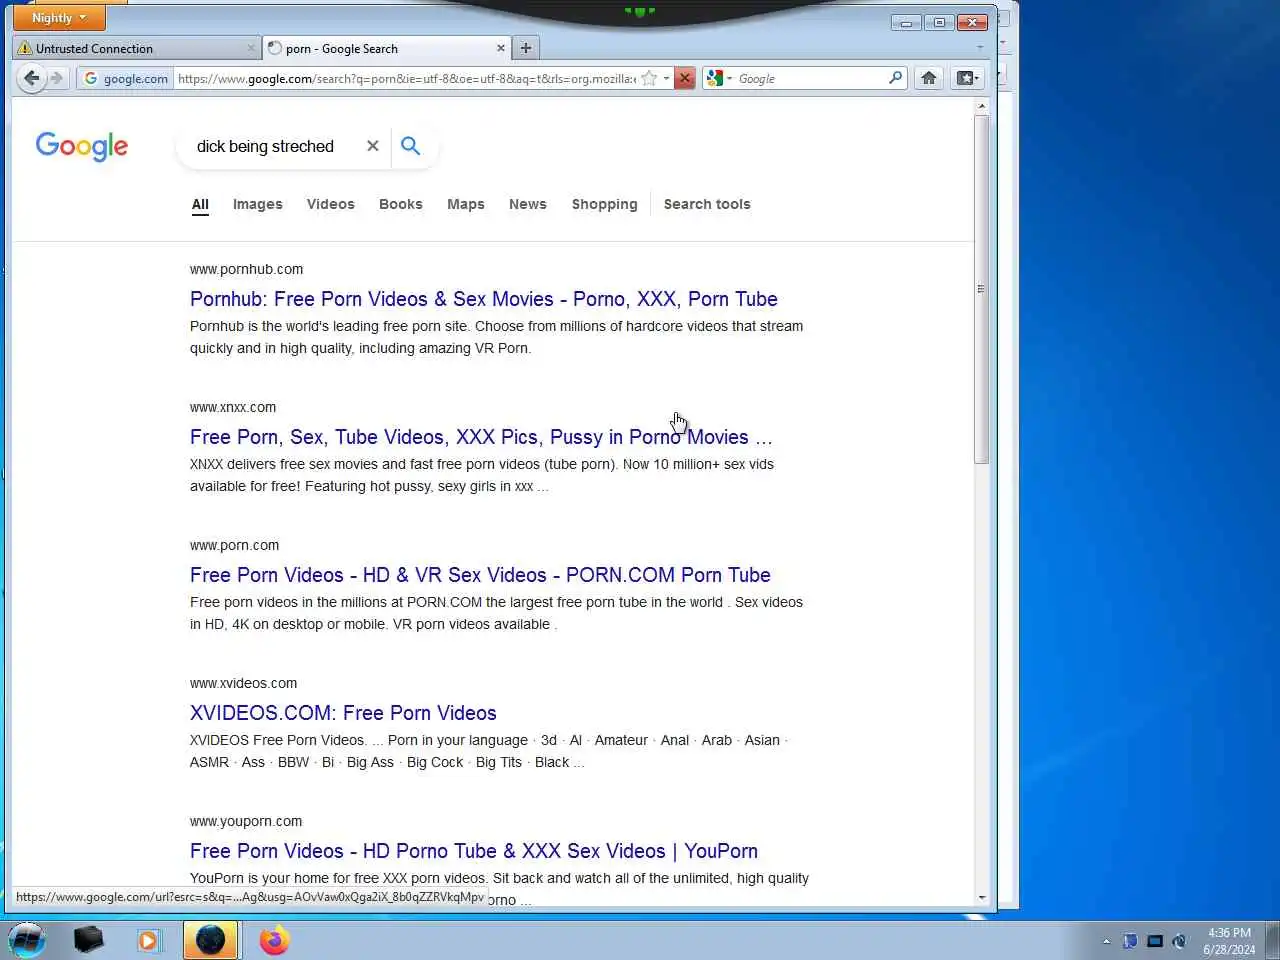Click the vertical scrollbar thumb

coord(982,289)
